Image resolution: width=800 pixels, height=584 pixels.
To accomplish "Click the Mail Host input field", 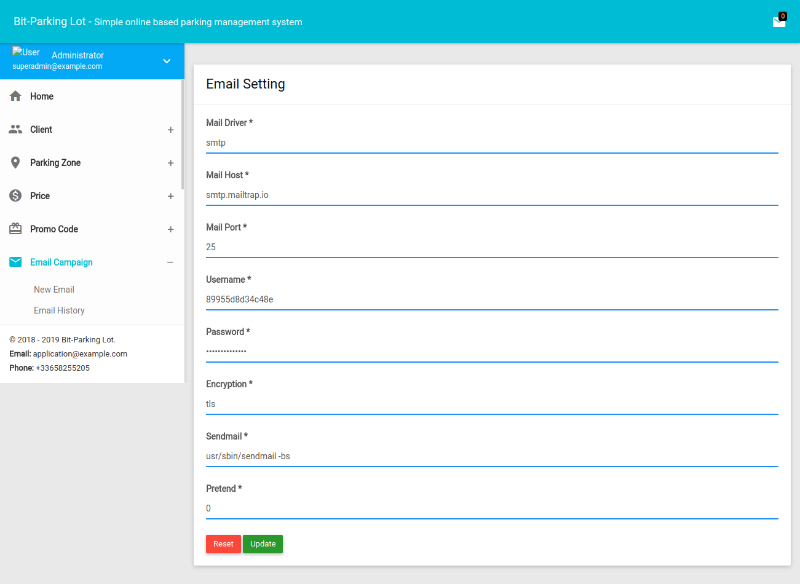I will 491,195.
